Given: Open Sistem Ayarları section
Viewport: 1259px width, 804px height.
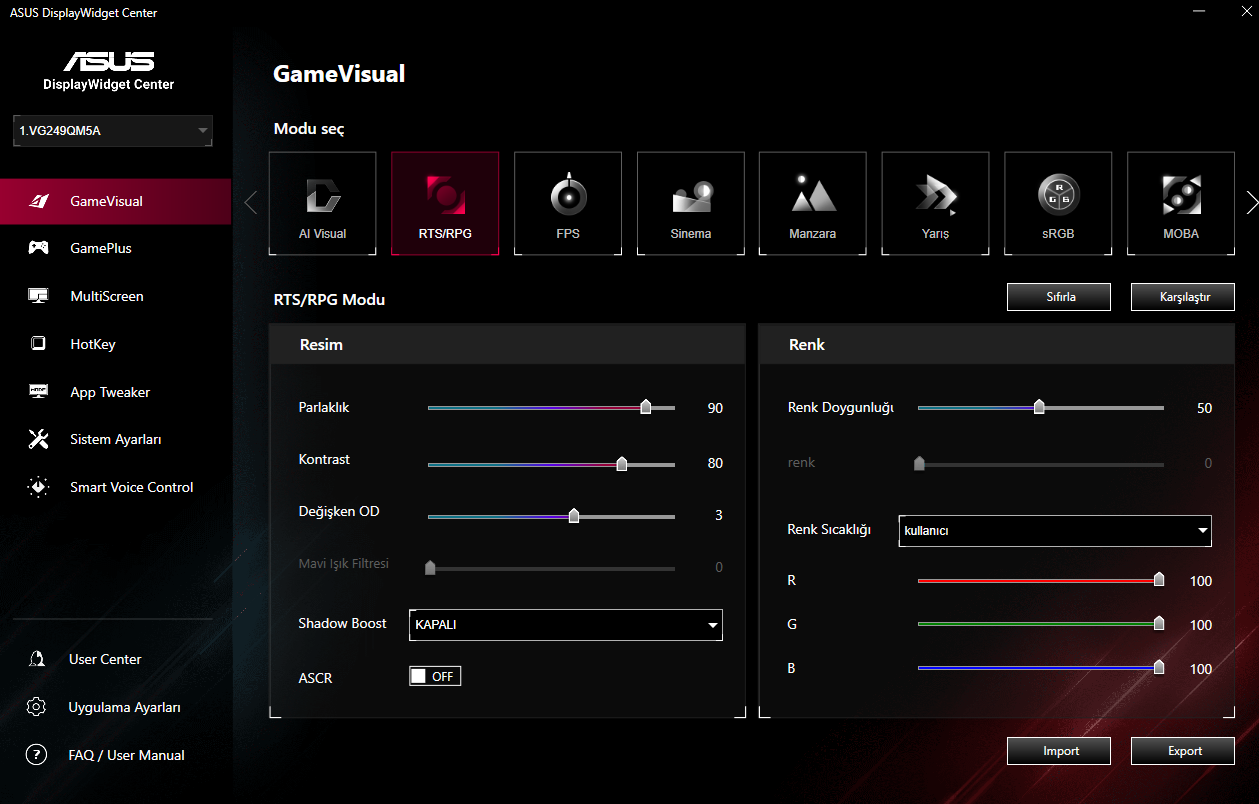Looking at the screenshot, I should 116,439.
